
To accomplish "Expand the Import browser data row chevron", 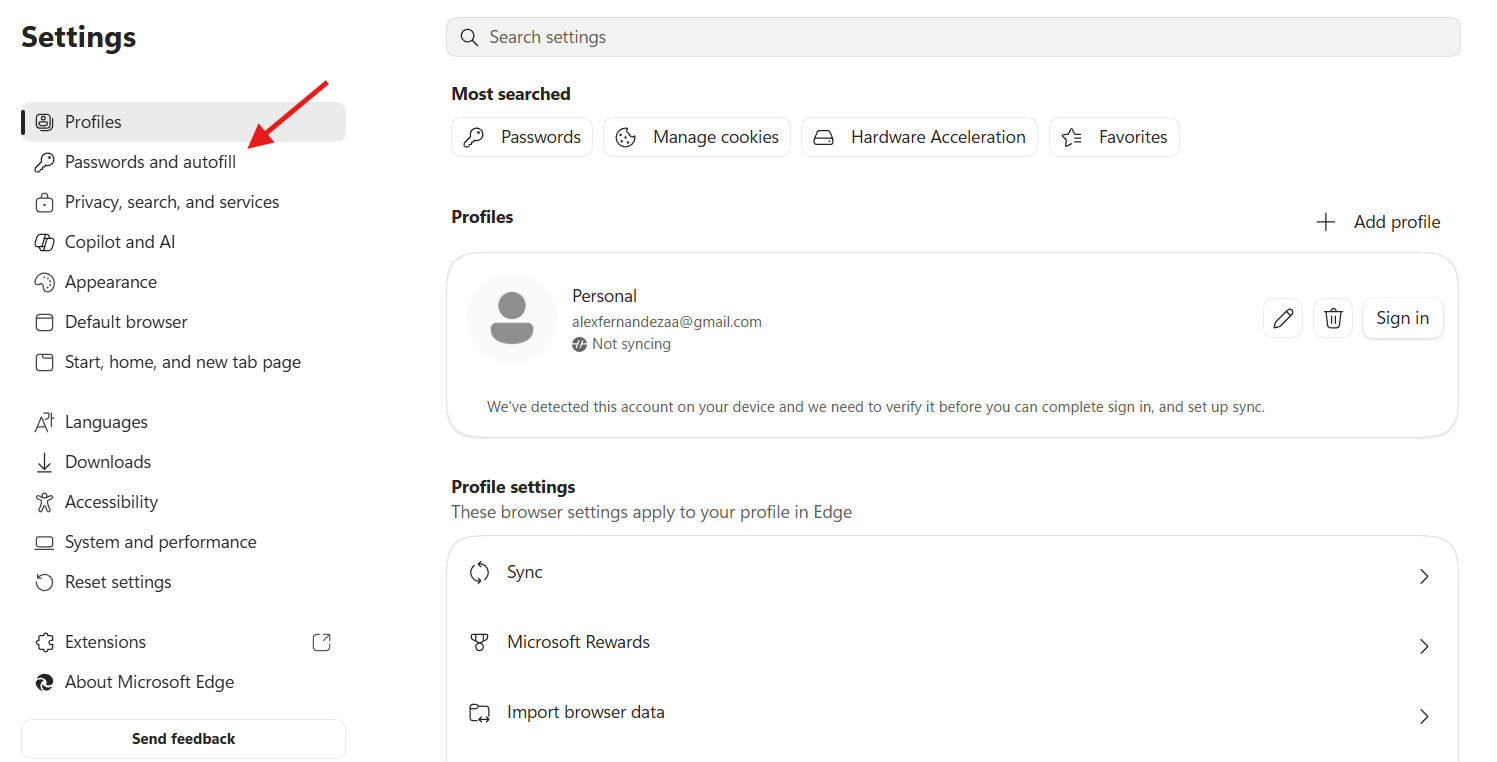I will (x=1424, y=717).
